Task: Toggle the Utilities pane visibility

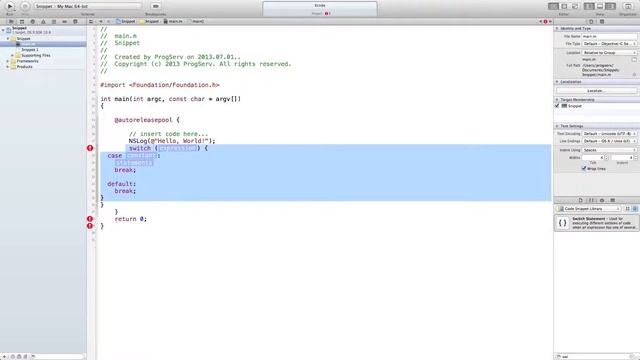Action: click(611, 6)
